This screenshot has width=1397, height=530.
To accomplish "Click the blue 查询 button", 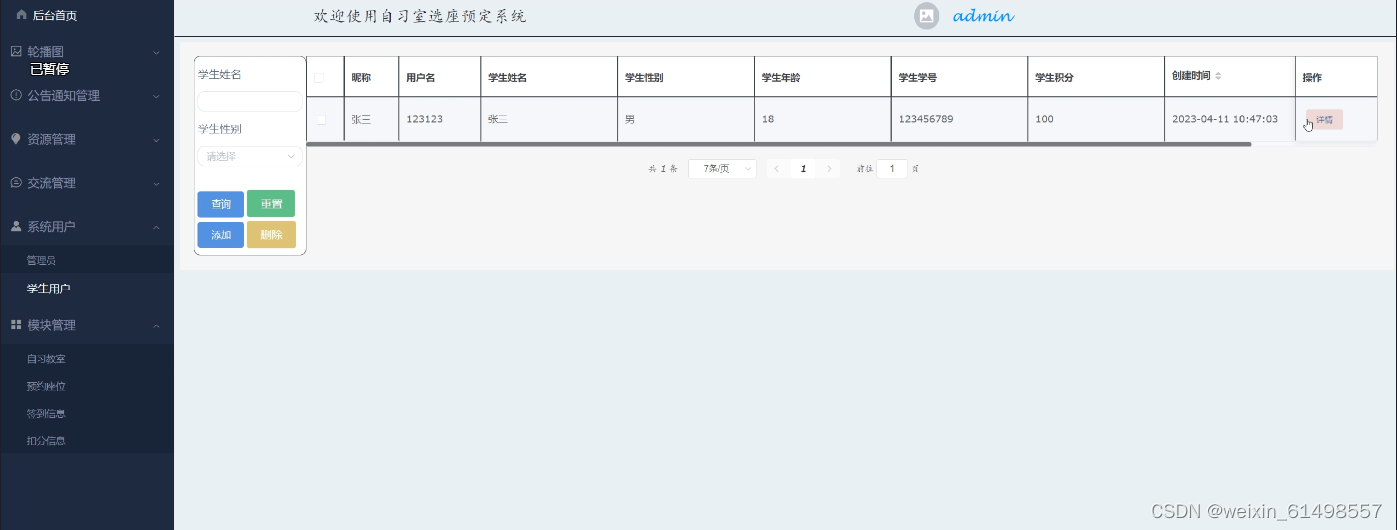I will (221, 204).
